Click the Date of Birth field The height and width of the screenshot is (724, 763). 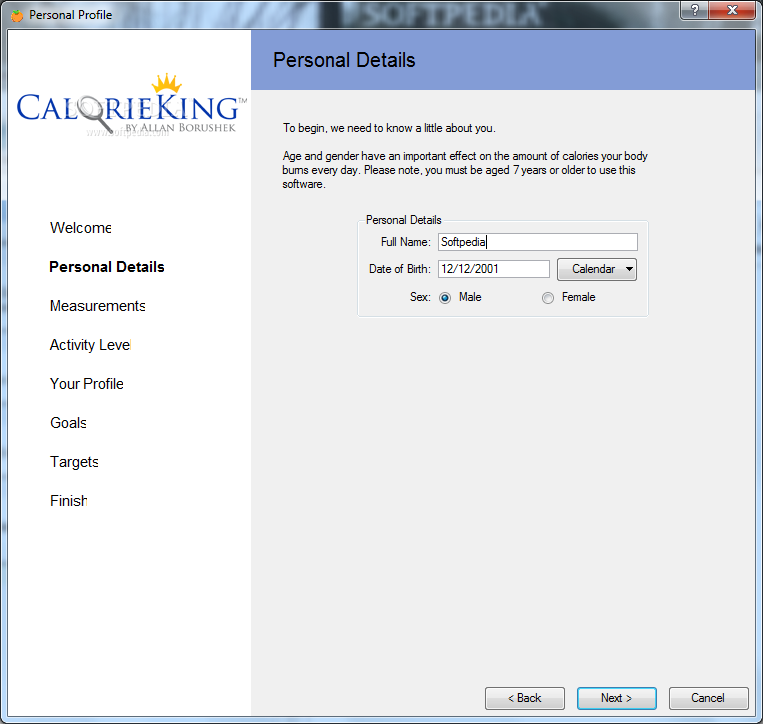click(x=494, y=269)
